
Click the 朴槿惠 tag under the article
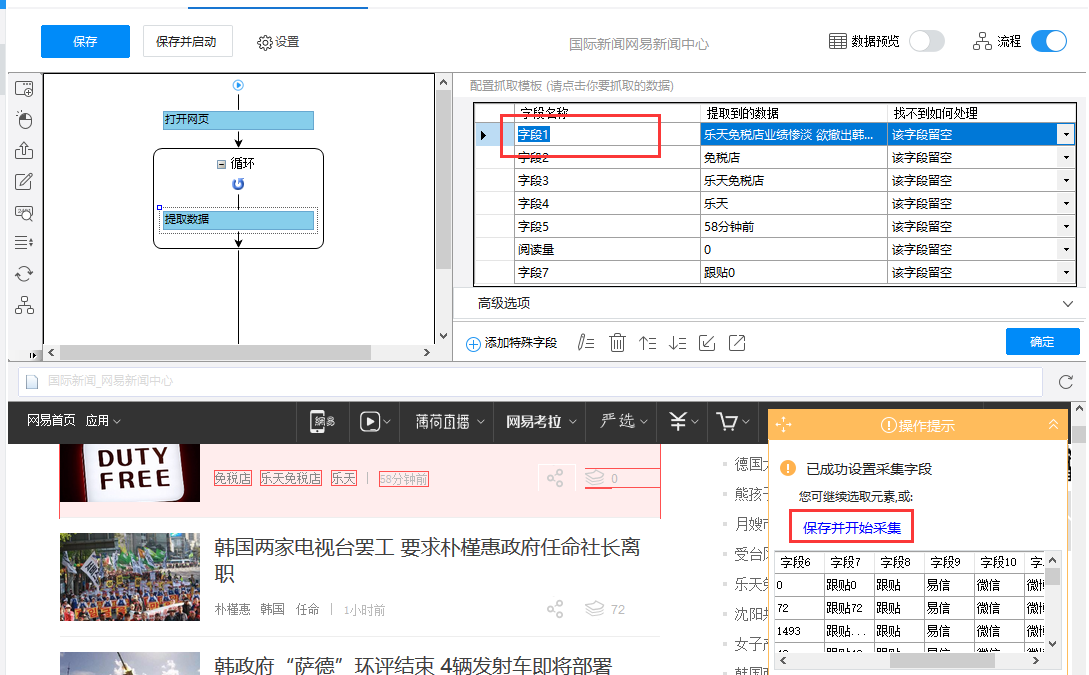point(232,609)
